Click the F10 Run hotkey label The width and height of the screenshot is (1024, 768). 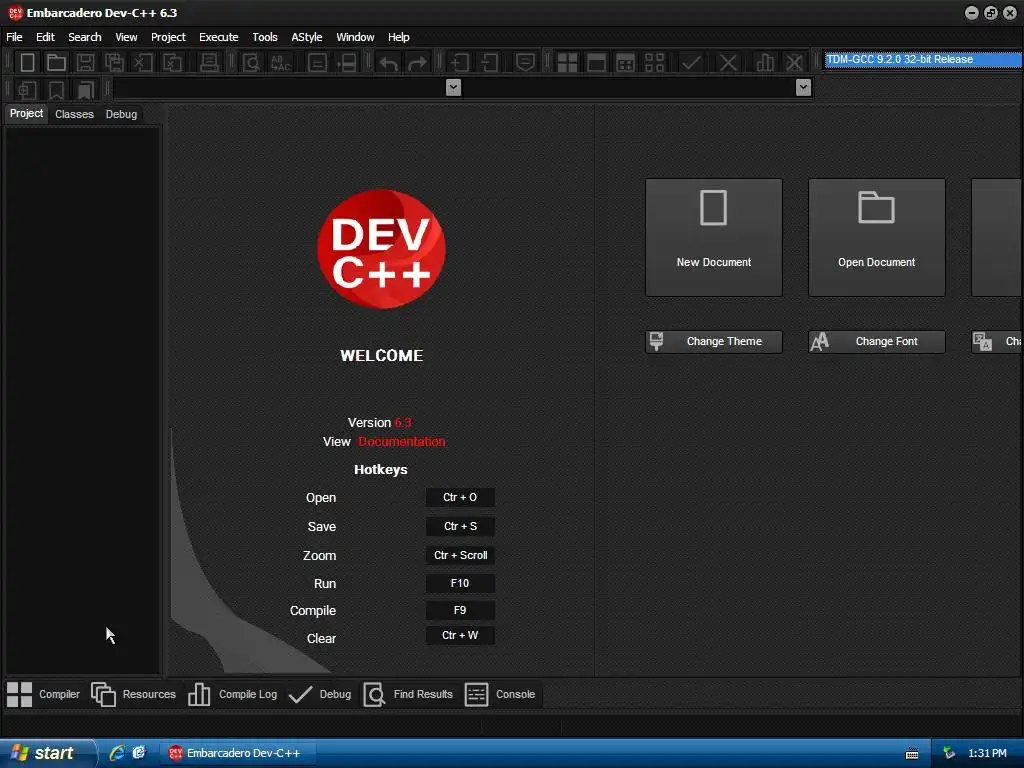click(x=460, y=583)
